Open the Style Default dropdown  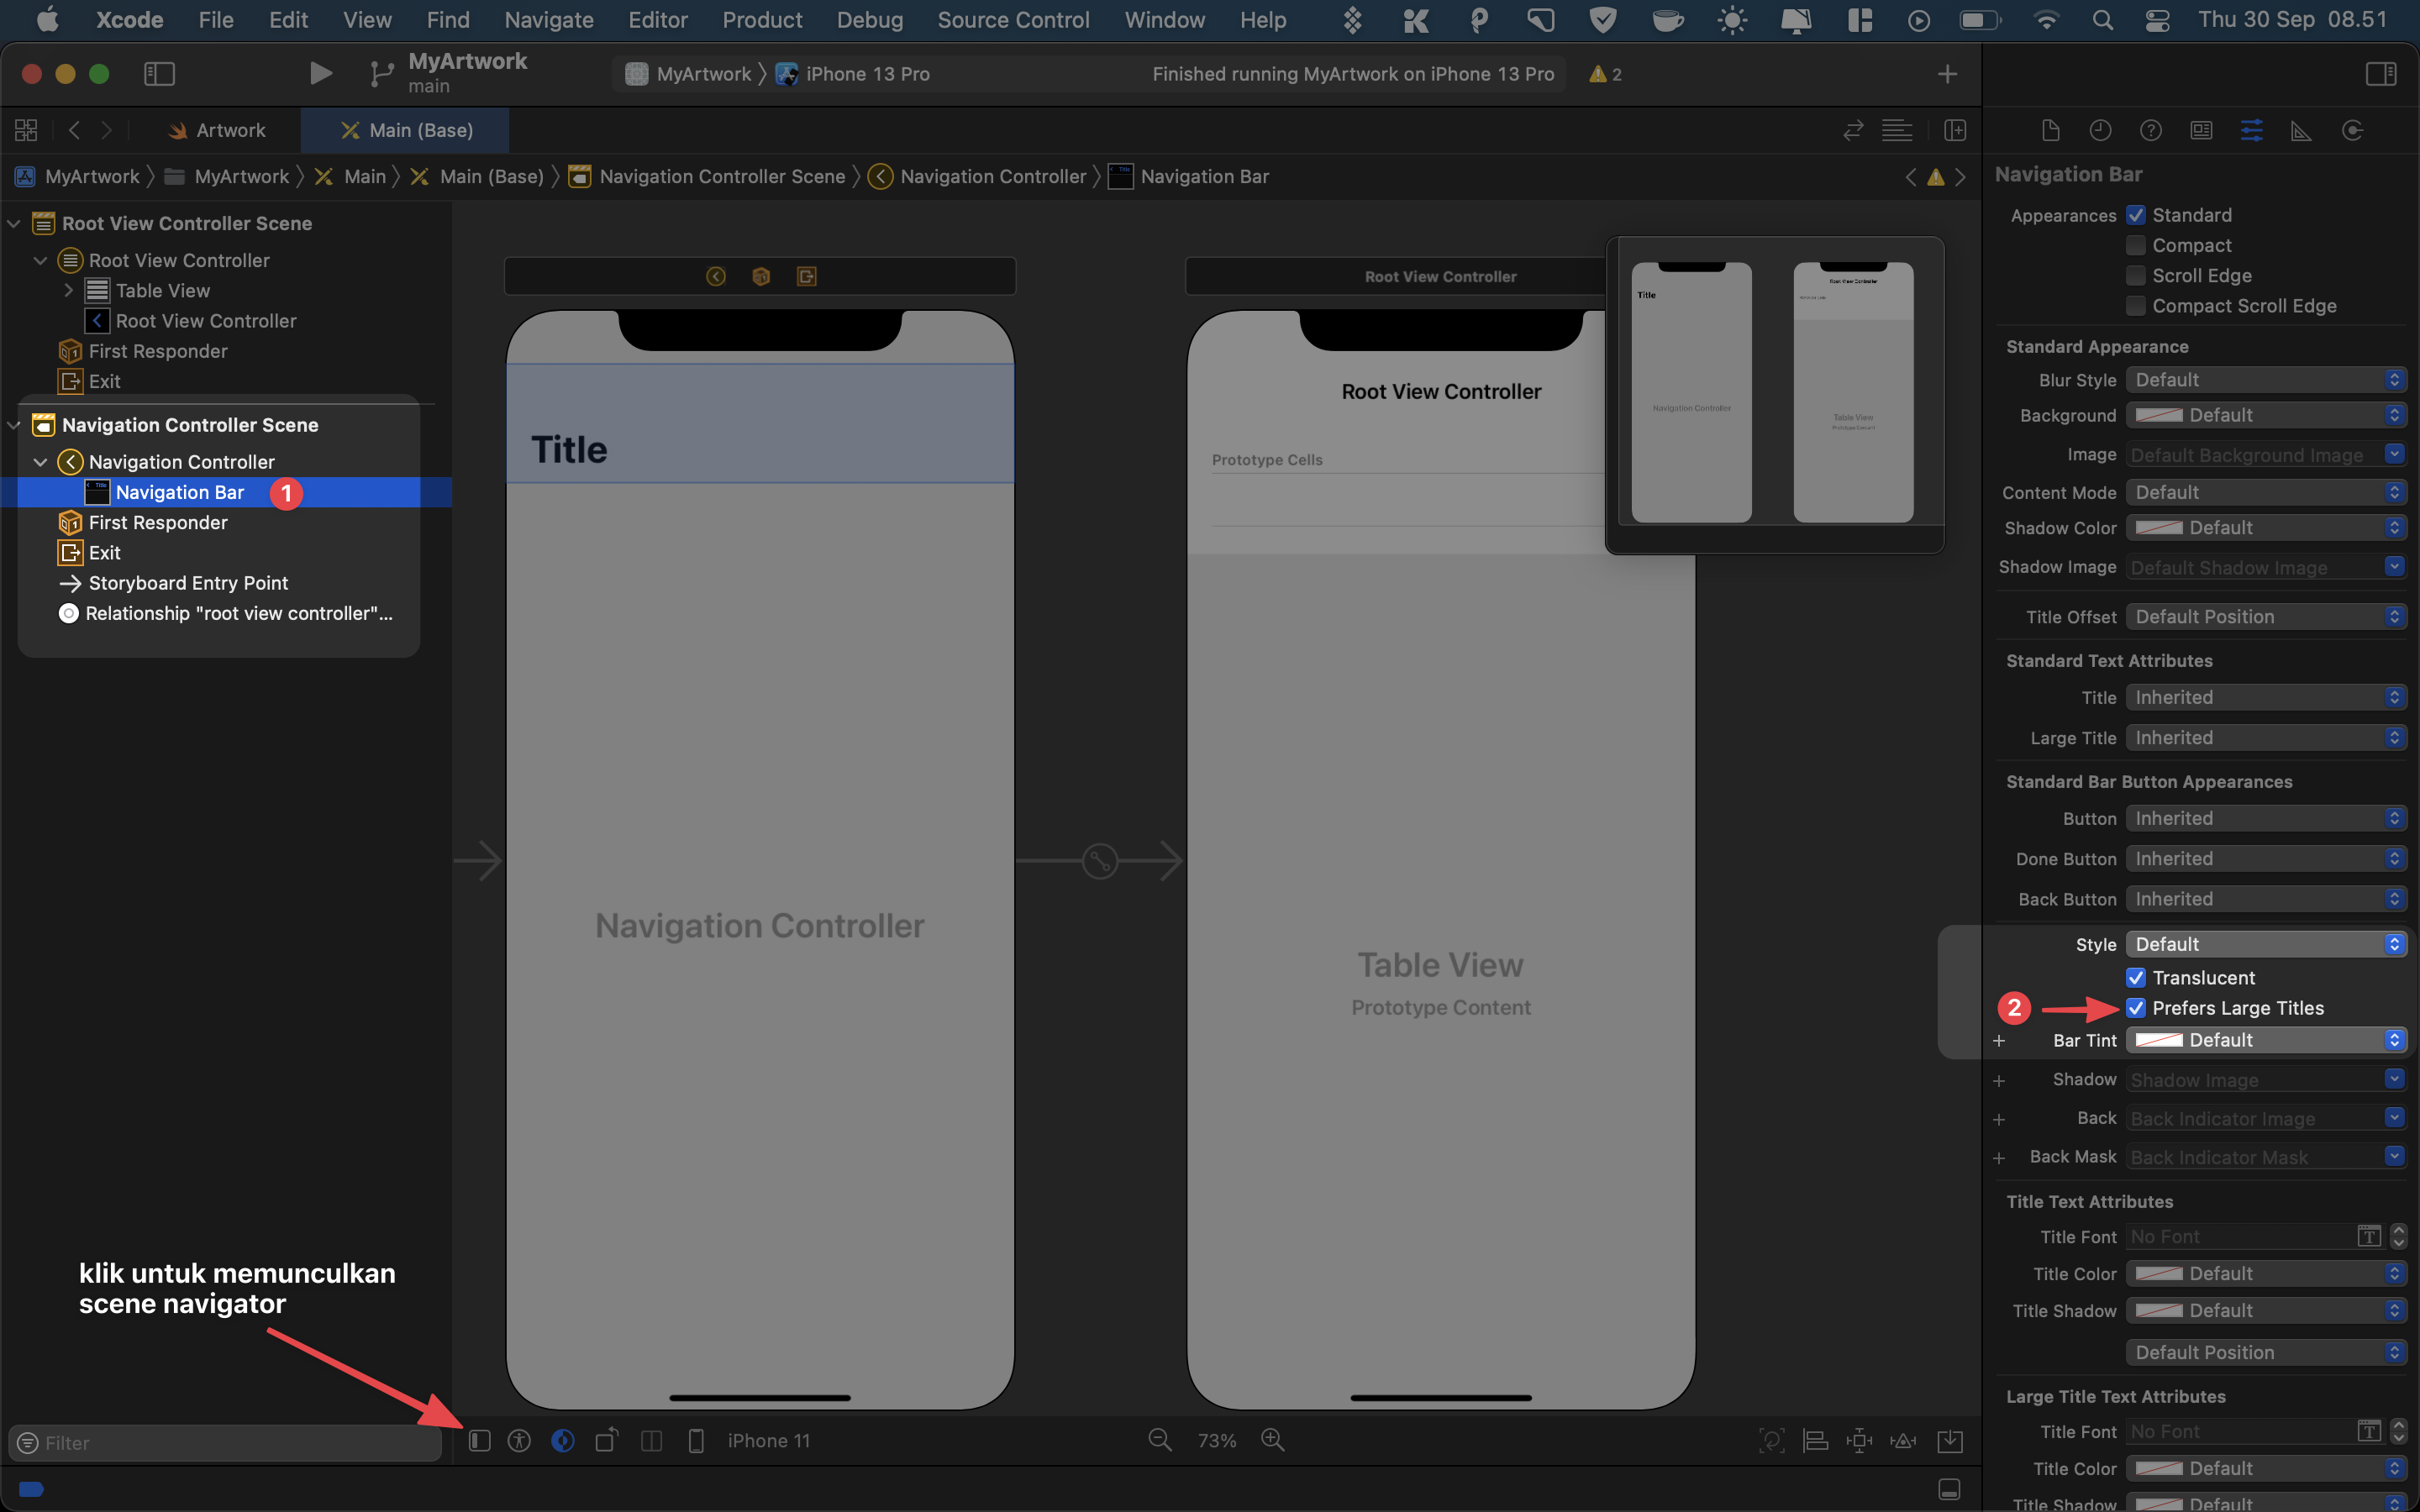coord(2265,944)
